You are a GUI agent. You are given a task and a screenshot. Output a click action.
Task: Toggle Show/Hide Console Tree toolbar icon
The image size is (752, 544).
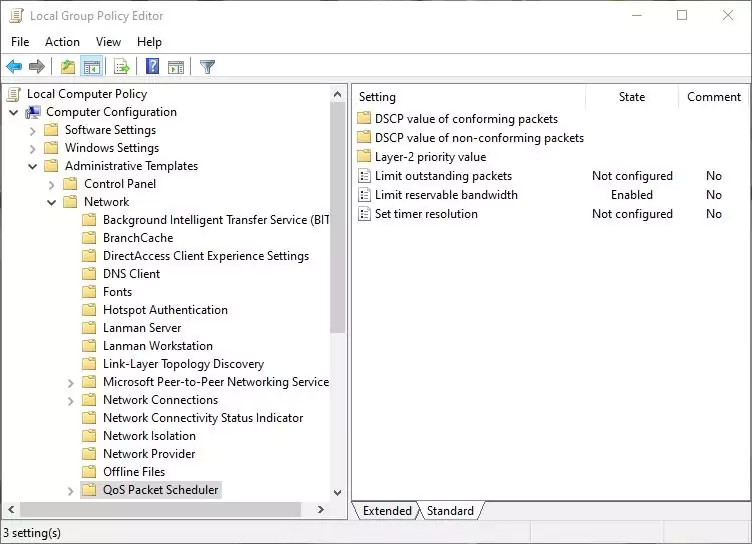pos(92,67)
